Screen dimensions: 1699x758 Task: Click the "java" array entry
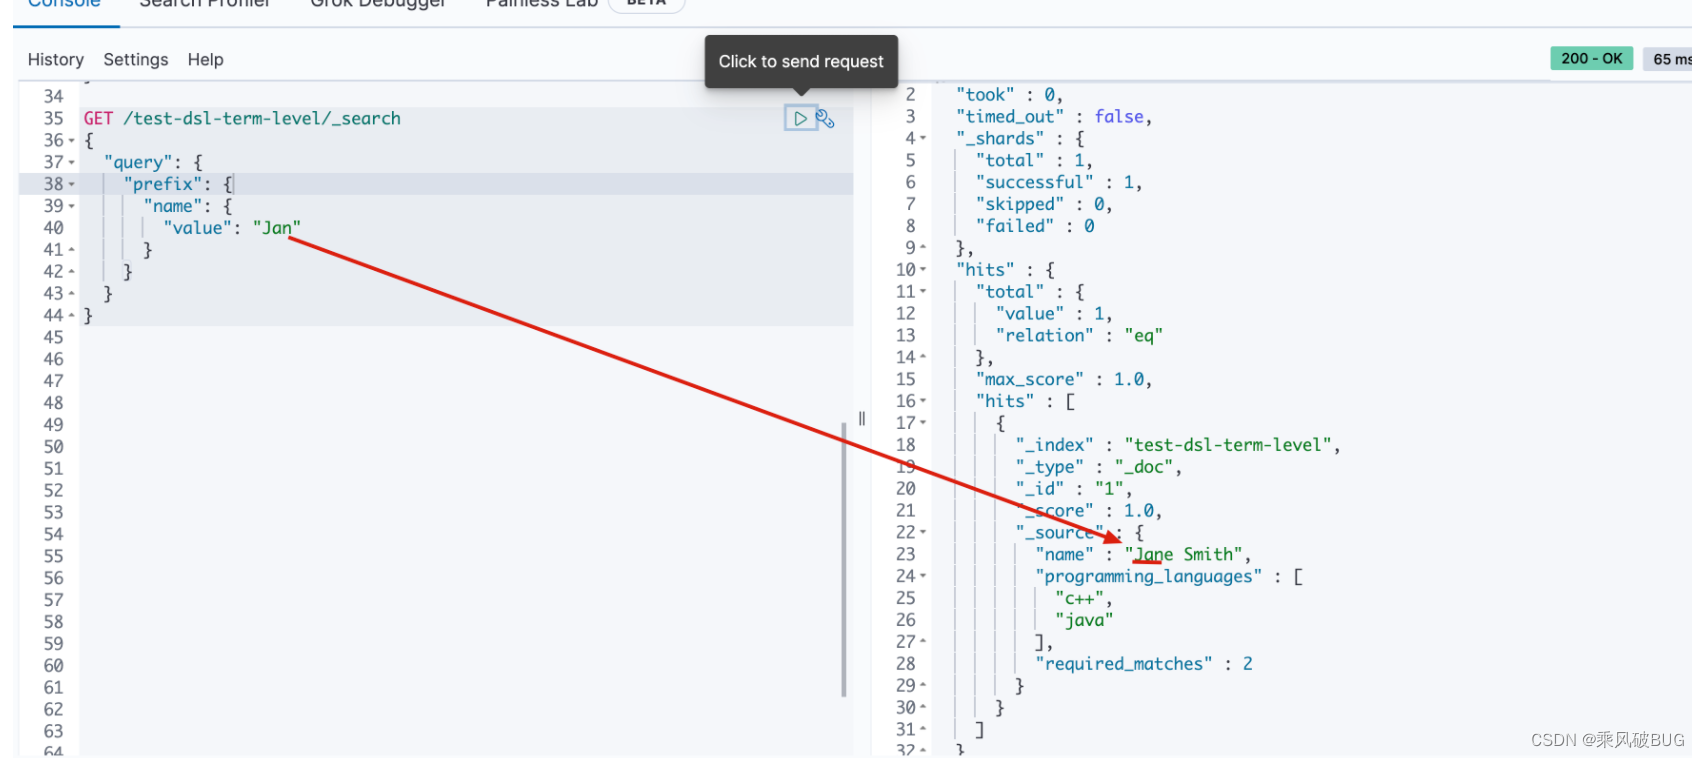(1084, 621)
